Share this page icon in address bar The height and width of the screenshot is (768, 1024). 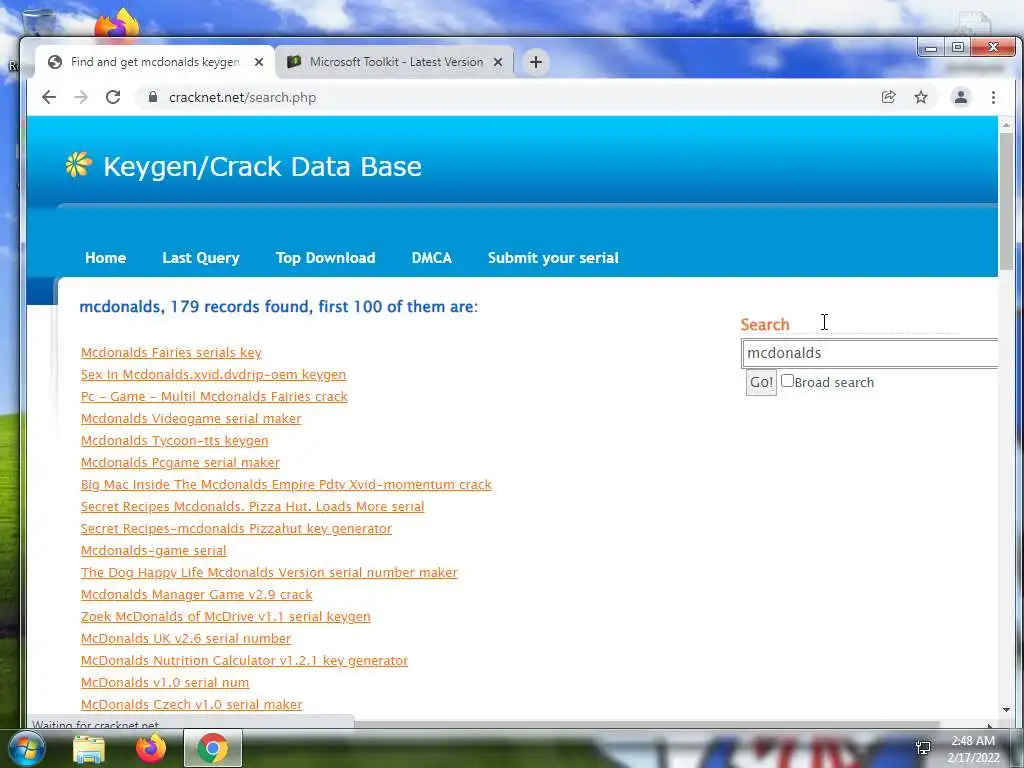point(888,97)
